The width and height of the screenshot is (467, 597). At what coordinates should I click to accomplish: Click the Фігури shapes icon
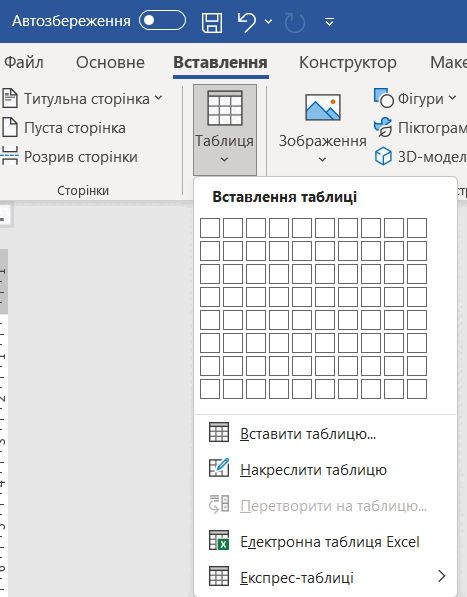(x=383, y=98)
